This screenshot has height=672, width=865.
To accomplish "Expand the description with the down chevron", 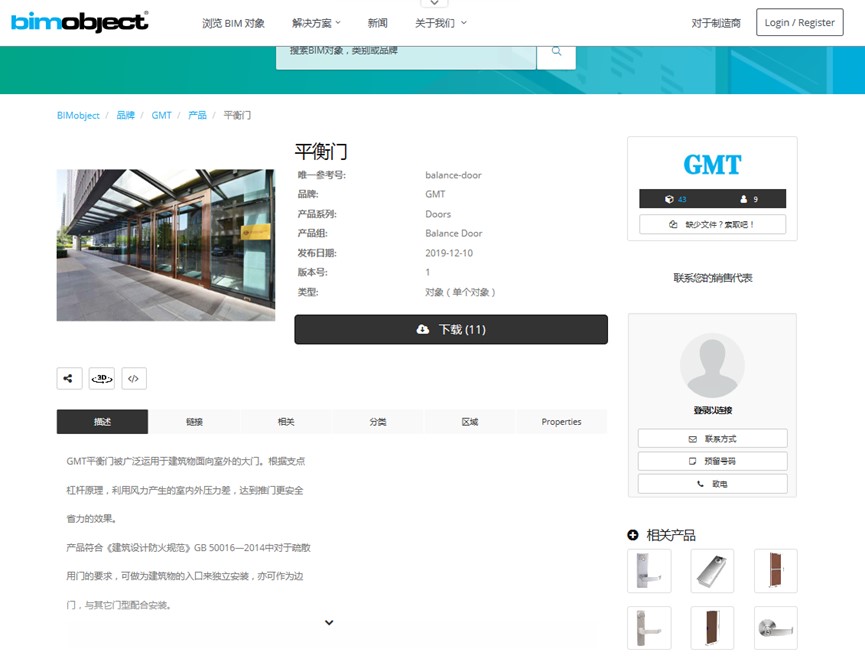I will (329, 623).
